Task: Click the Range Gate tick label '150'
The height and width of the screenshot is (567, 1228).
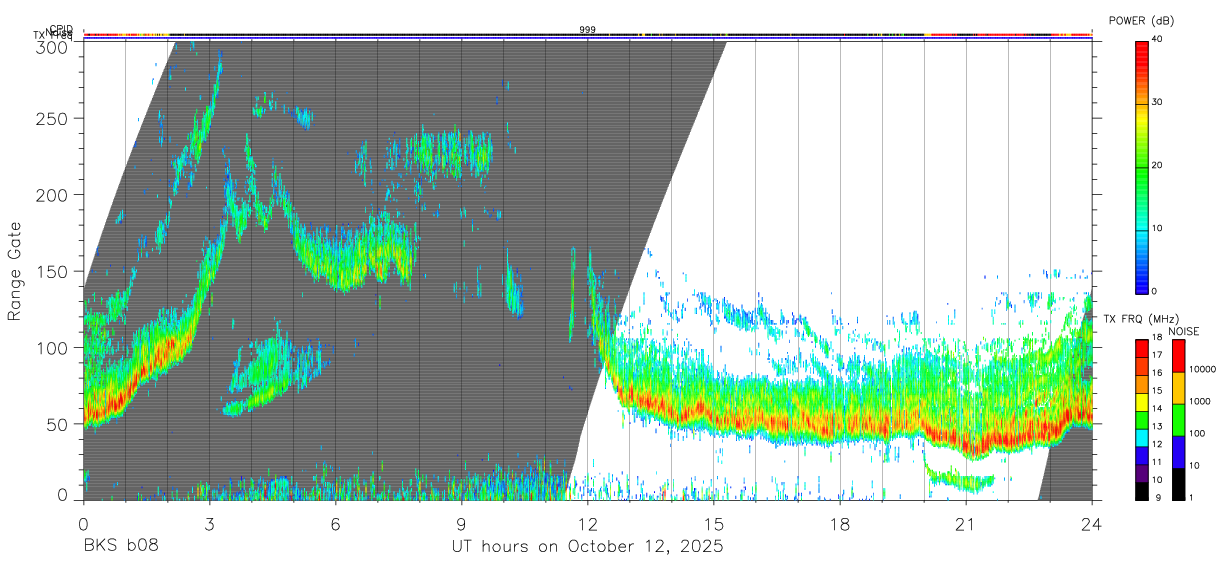Action: tap(53, 271)
